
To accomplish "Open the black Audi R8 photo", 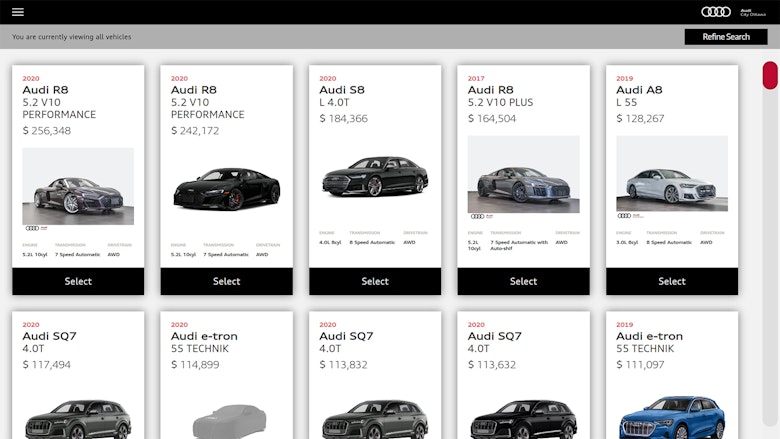I will (x=226, y=187).
